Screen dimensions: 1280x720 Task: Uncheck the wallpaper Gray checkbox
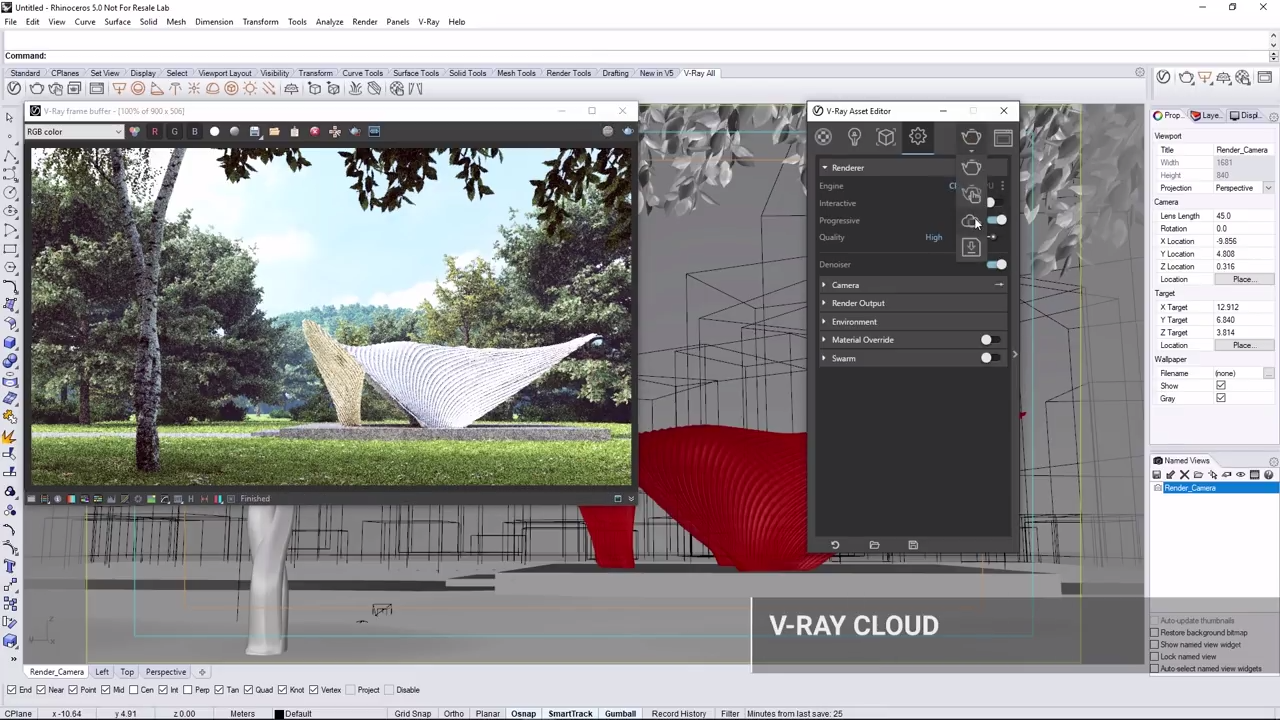pos(1220,399)
